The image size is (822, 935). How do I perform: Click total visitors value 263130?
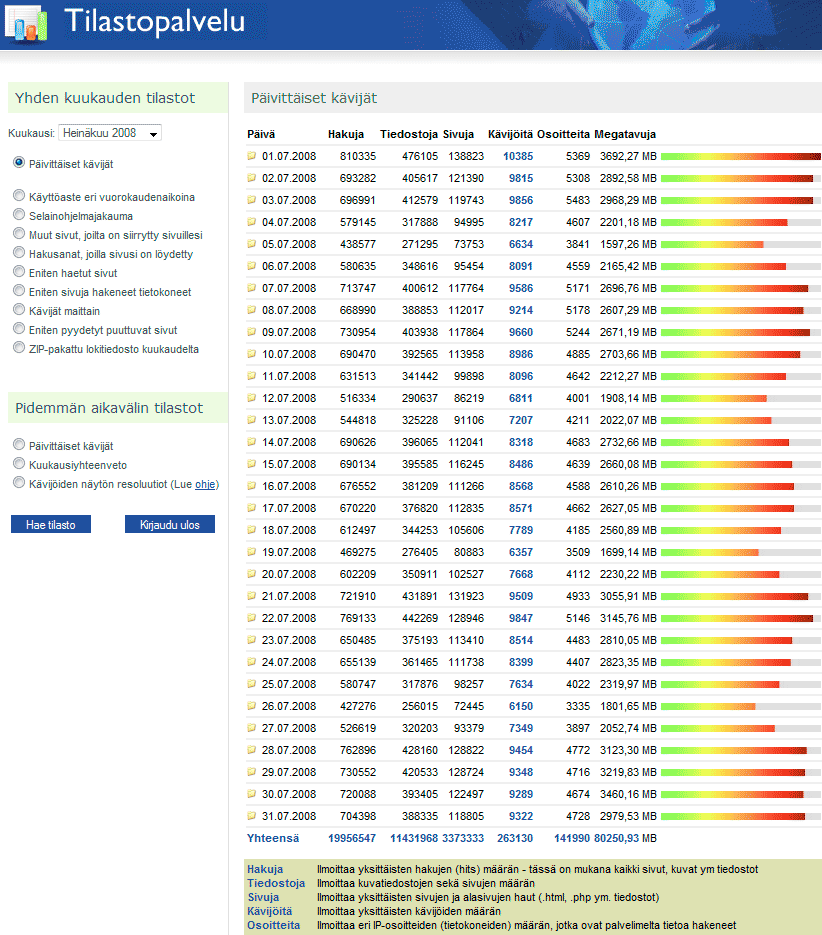pos(515,838)
